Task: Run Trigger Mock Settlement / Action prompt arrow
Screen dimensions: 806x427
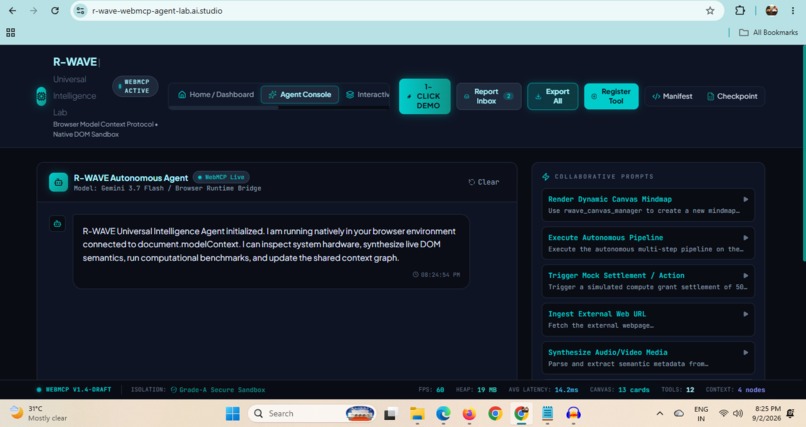Action: pos(745,276)
